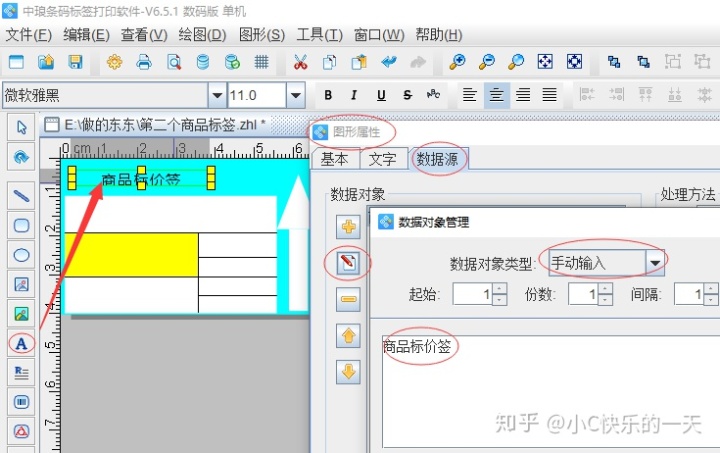The height and width of the screenshot is (453, 720).
Task: Open the font size dropdown
Action: (296, 95)
